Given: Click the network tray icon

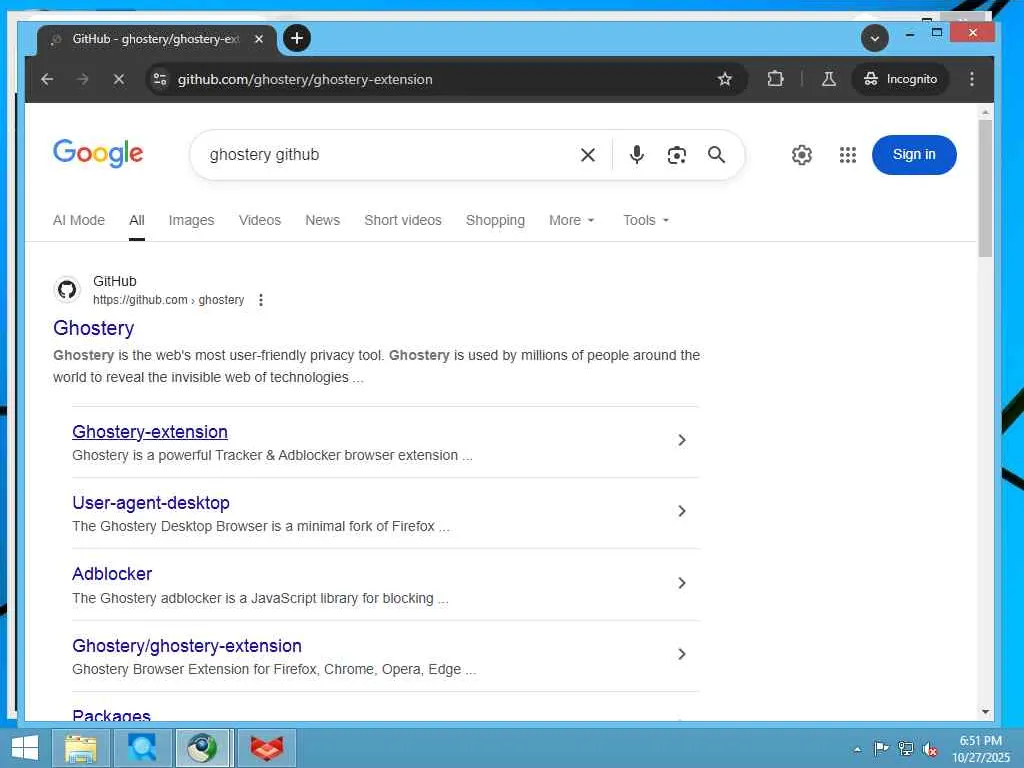Looking at the screenshot, I should click(906, 748).
